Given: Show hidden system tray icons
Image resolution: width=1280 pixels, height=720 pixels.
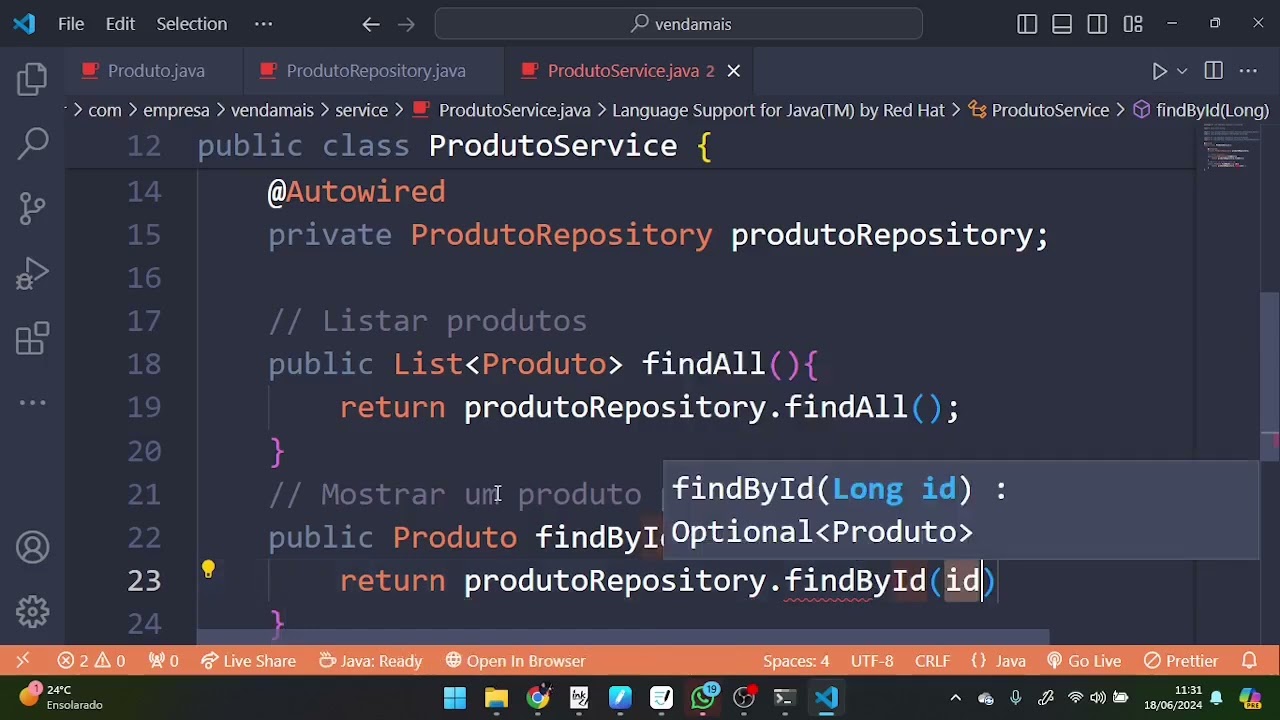Looking at the screenshot, I should pos(955,698).
